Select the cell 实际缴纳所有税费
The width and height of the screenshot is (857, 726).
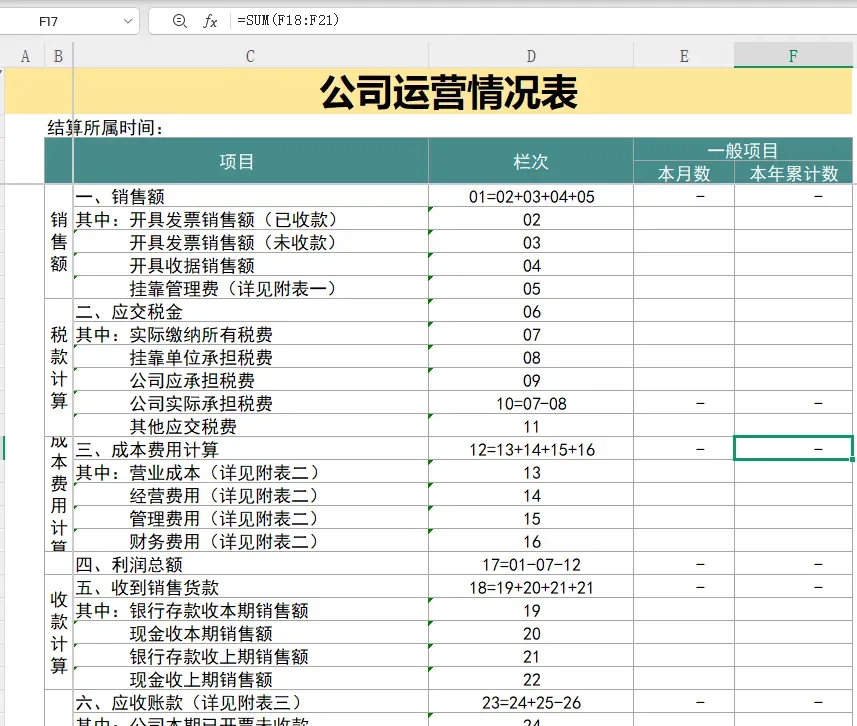coord(251,333)
